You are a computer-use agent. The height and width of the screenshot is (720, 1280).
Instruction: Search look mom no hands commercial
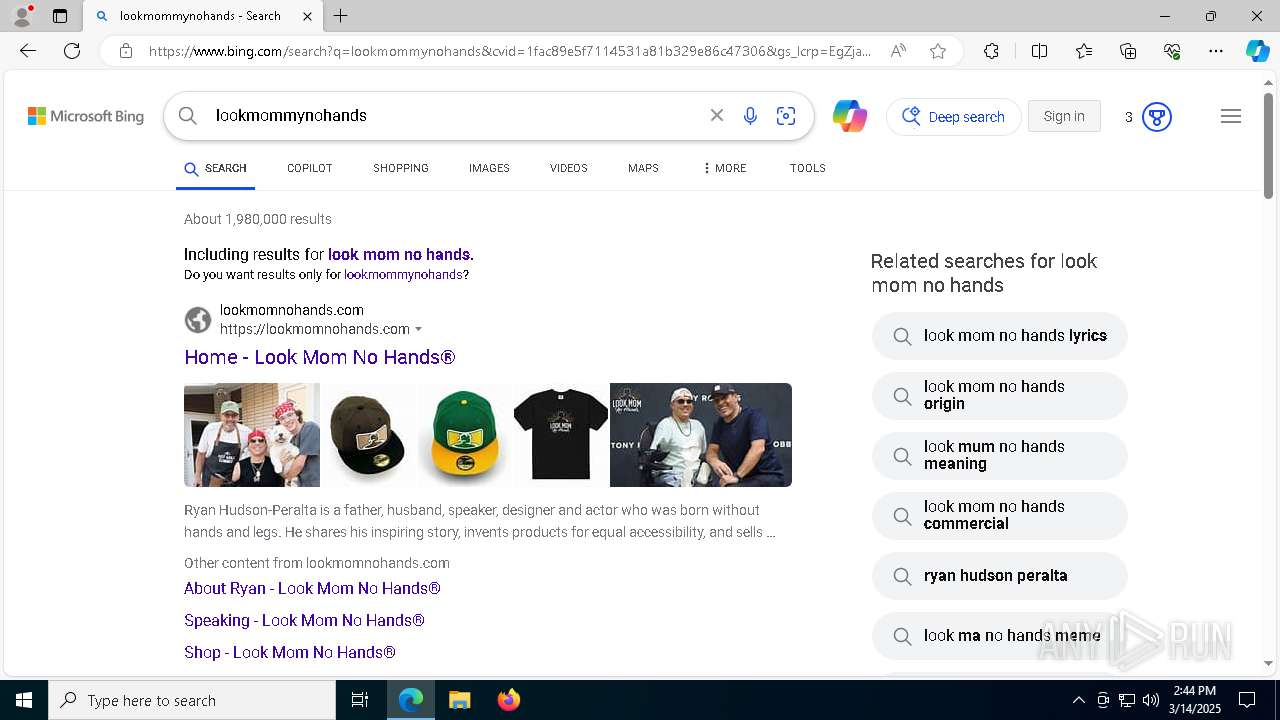pyautogui.click(x=1000, y=515)
